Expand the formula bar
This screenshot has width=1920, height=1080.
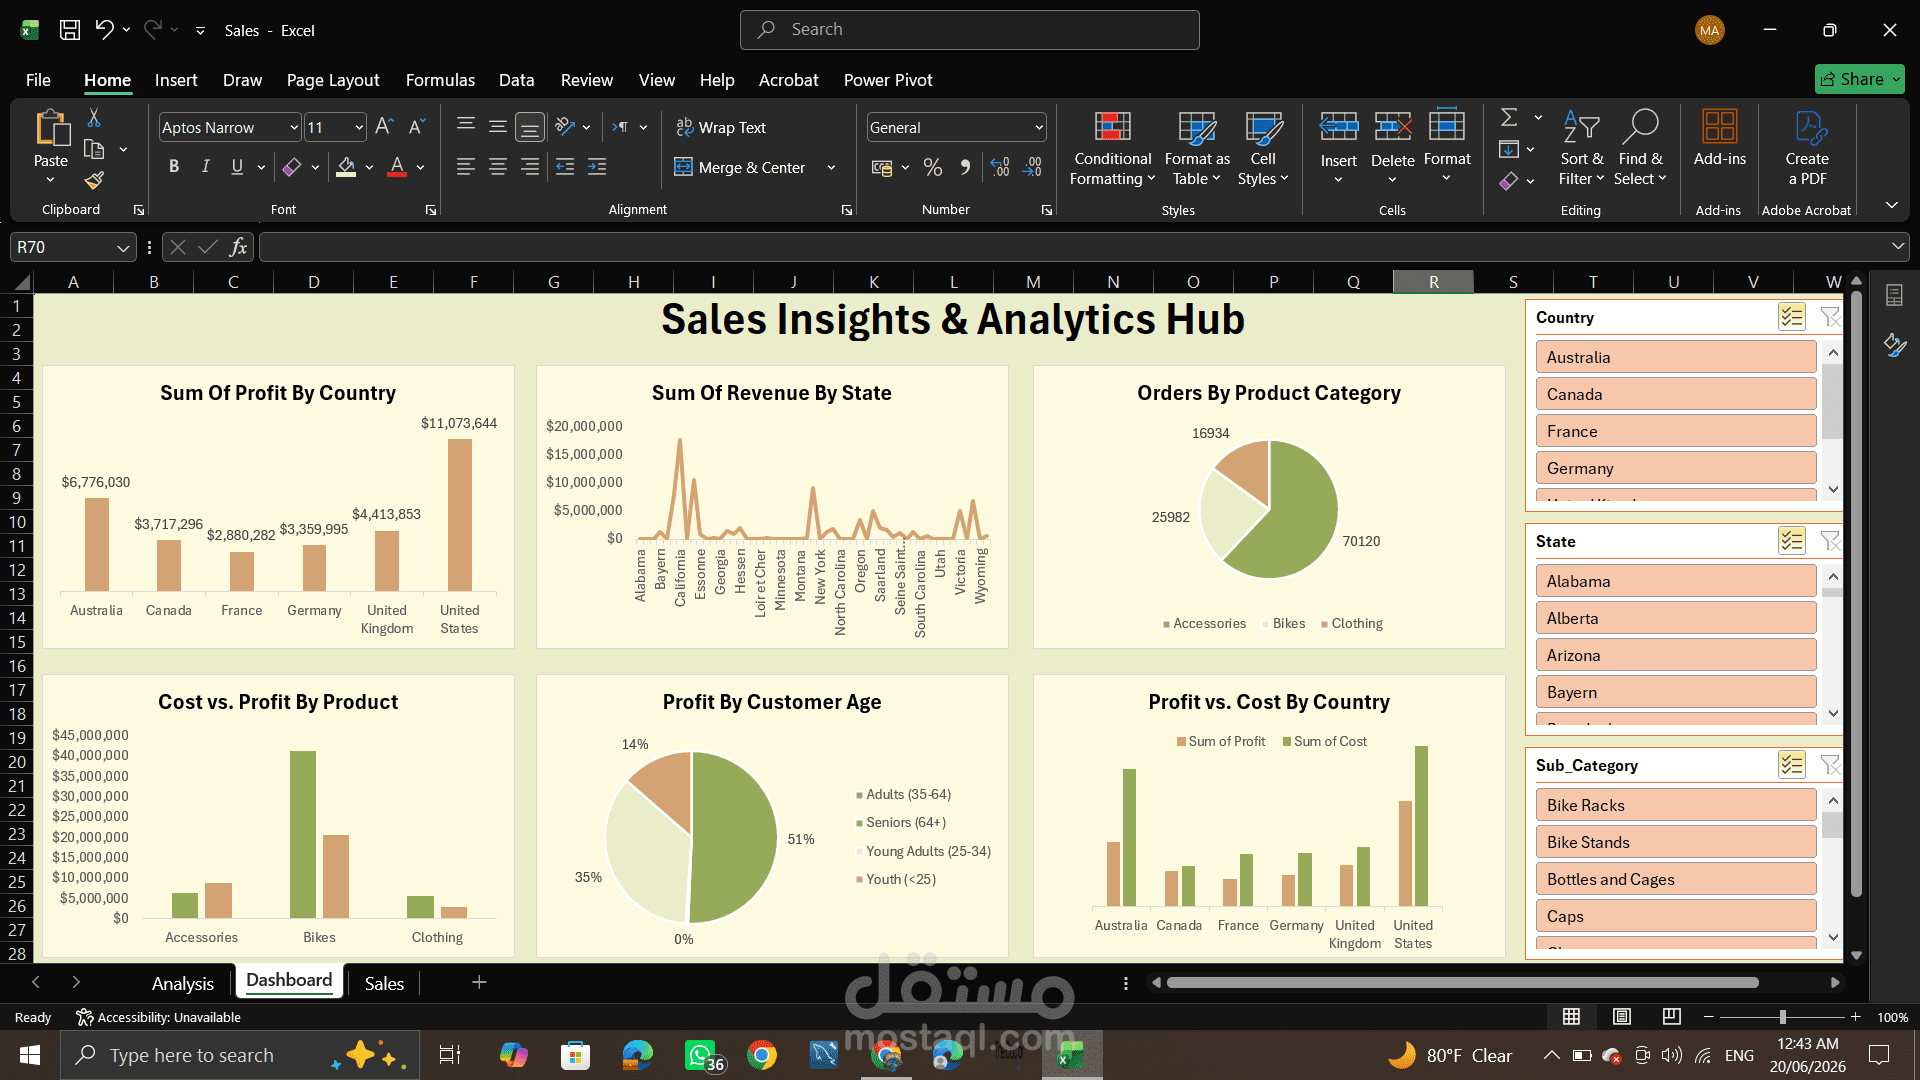point(1897,246)
